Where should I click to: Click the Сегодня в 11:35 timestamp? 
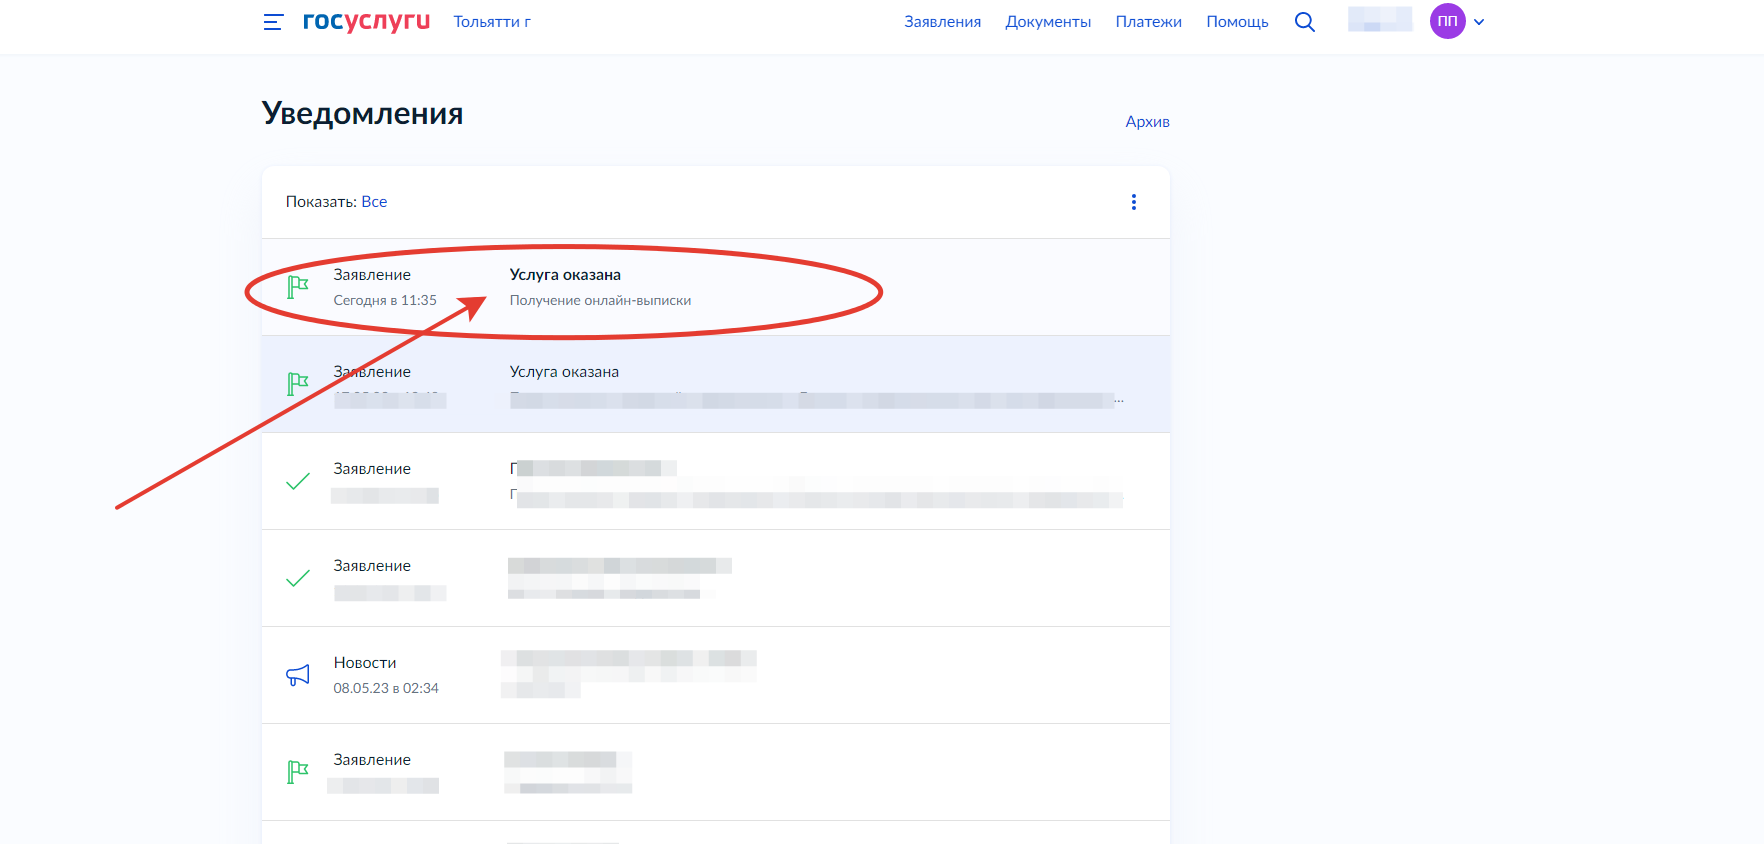(x=385, y=300)
